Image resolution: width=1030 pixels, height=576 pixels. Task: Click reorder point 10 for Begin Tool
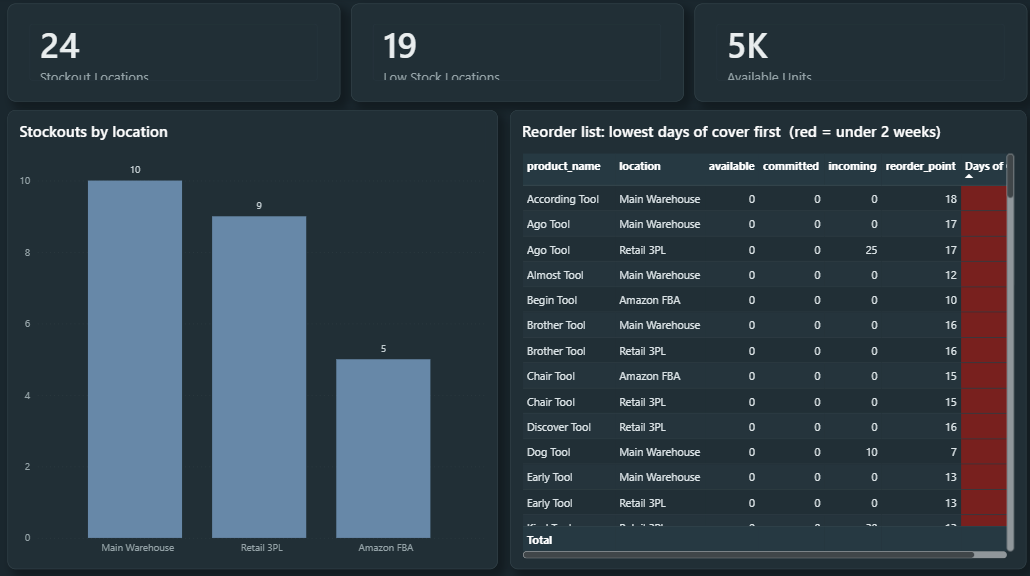pyautogui.click(x=951, y=300)
